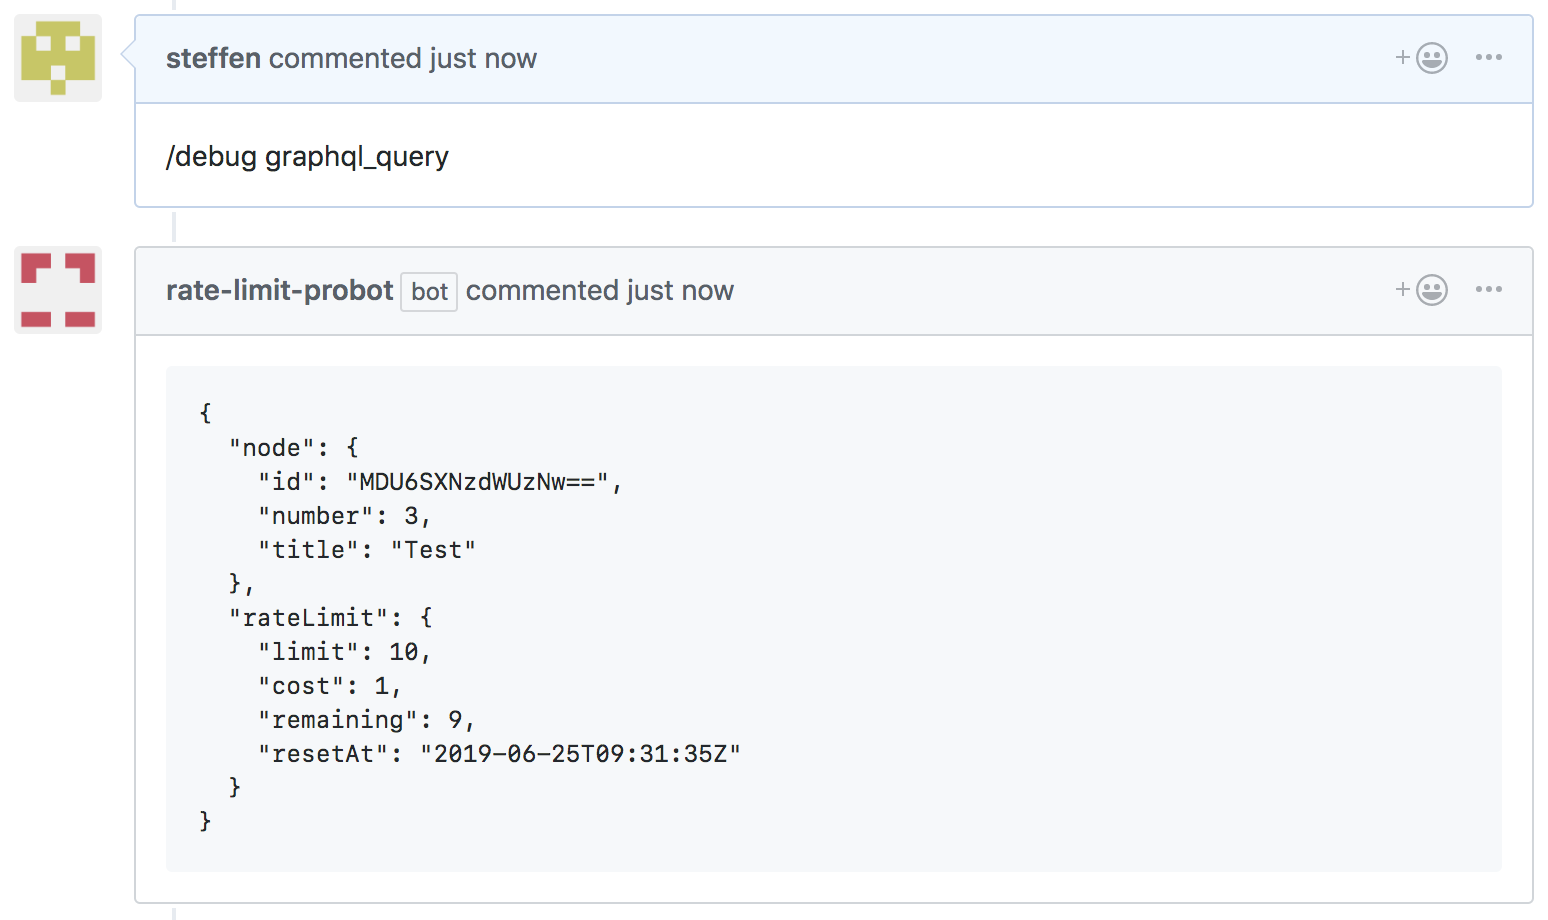Click the "cost": 1 line
1548x920 pixels.
(330, 686)
